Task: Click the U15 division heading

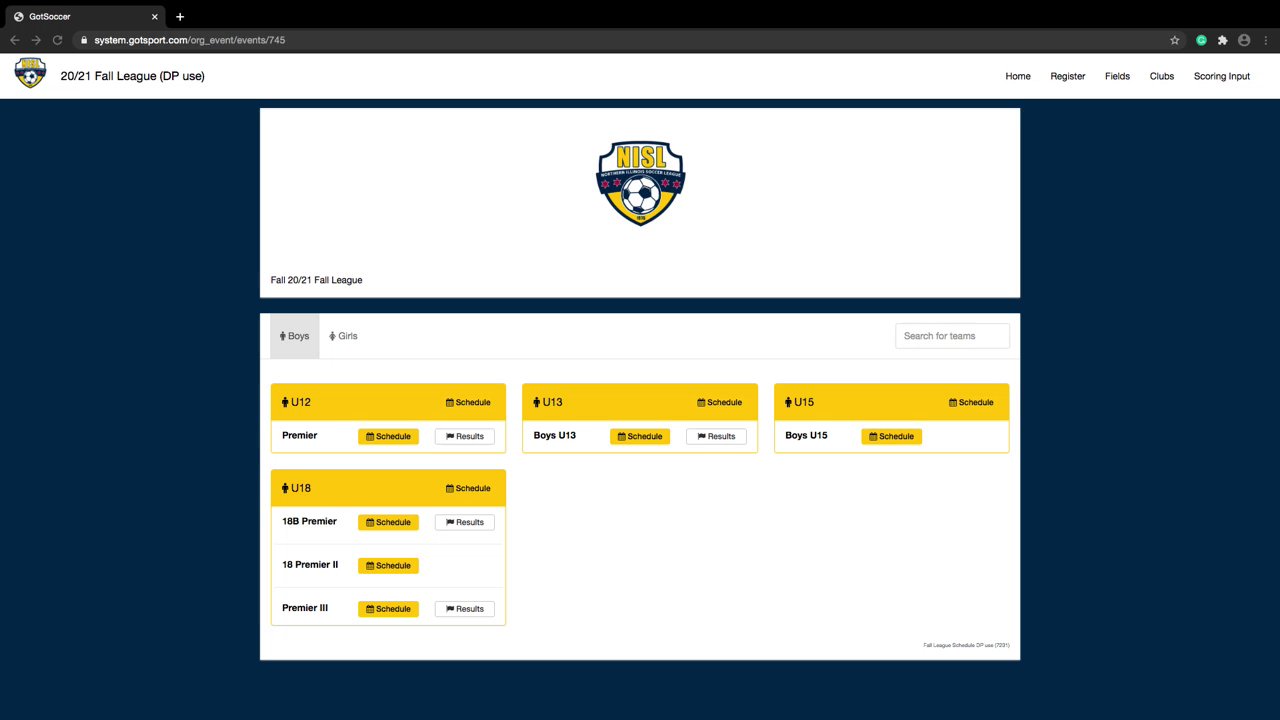Action: [799, 402]
